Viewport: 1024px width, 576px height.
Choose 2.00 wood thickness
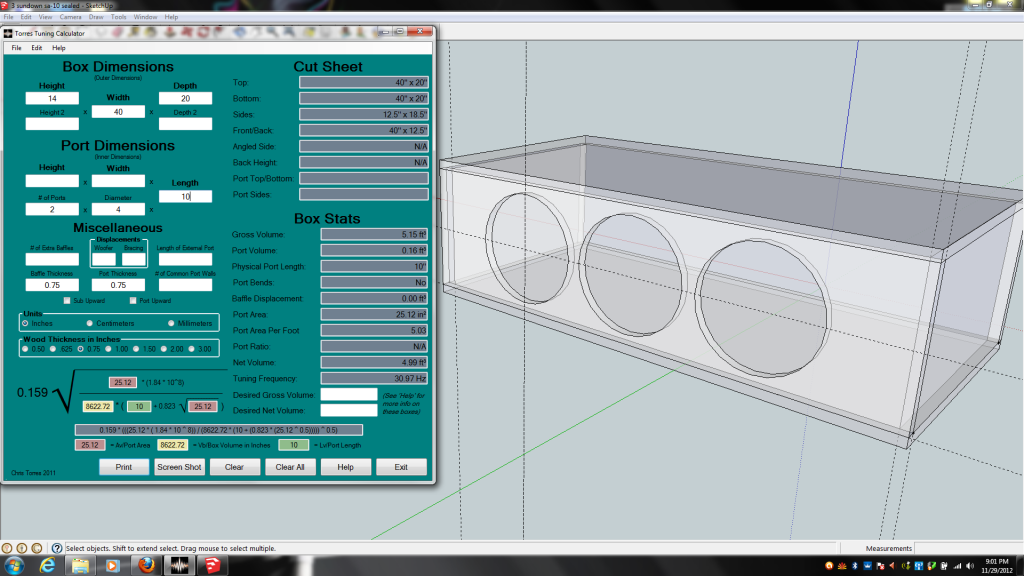point(164,349)
